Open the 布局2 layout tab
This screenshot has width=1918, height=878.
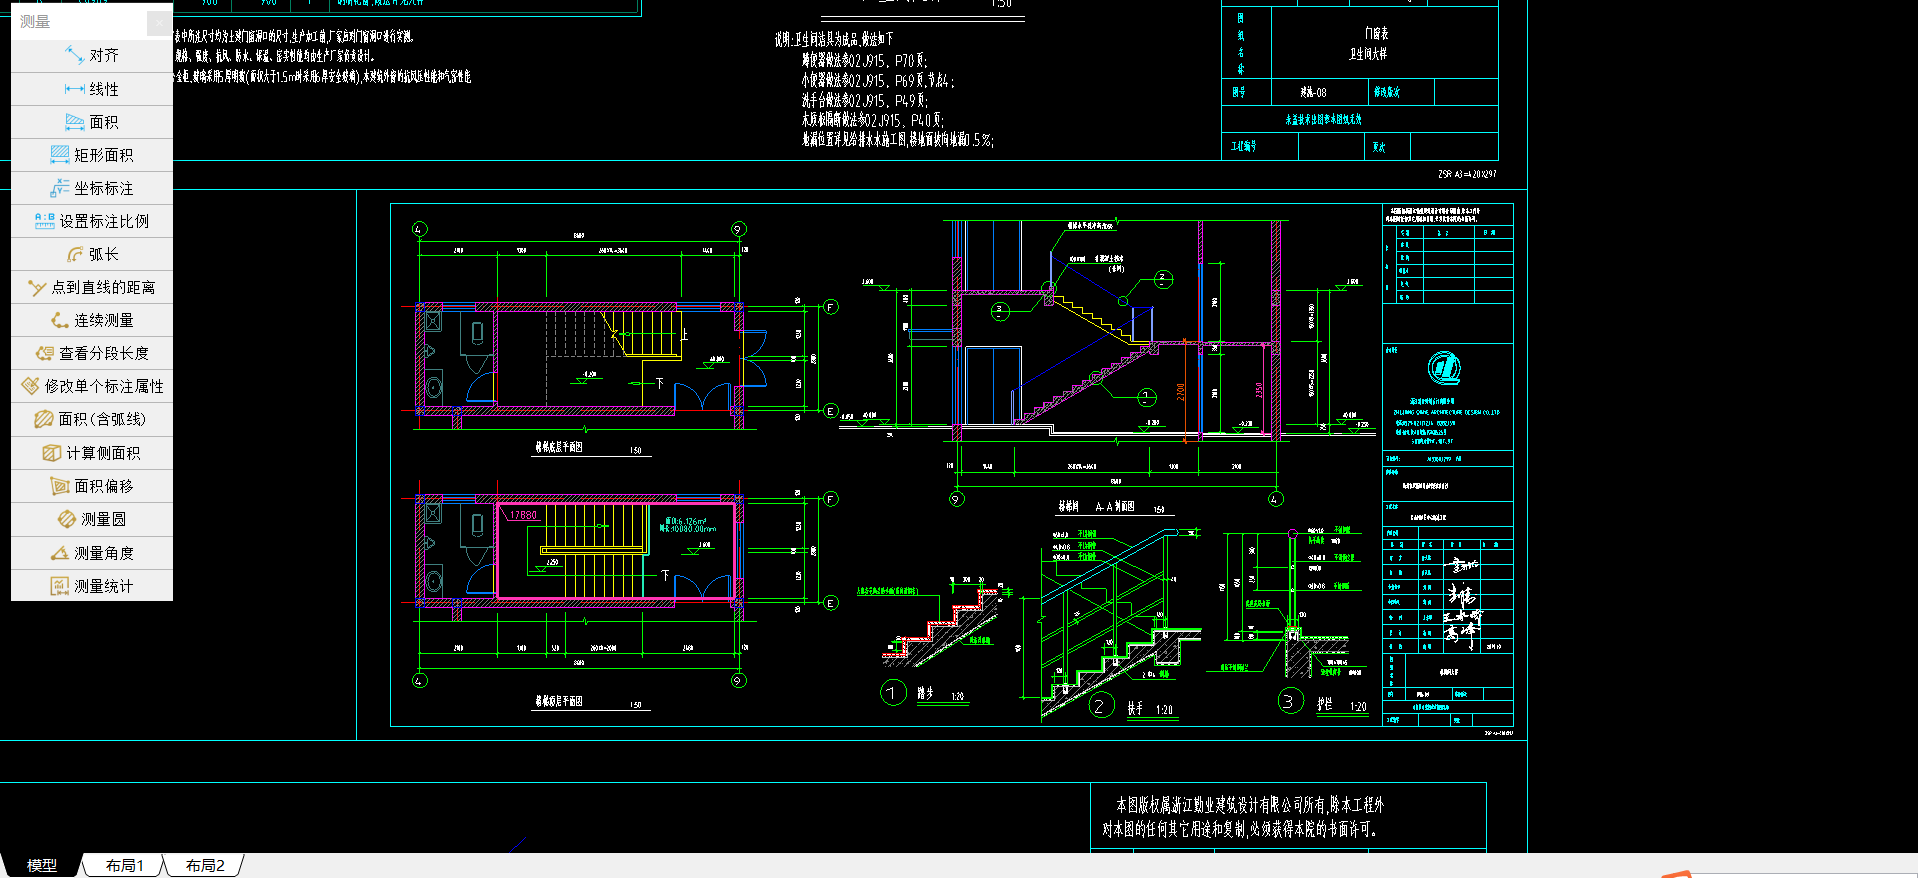pos(205,865)
